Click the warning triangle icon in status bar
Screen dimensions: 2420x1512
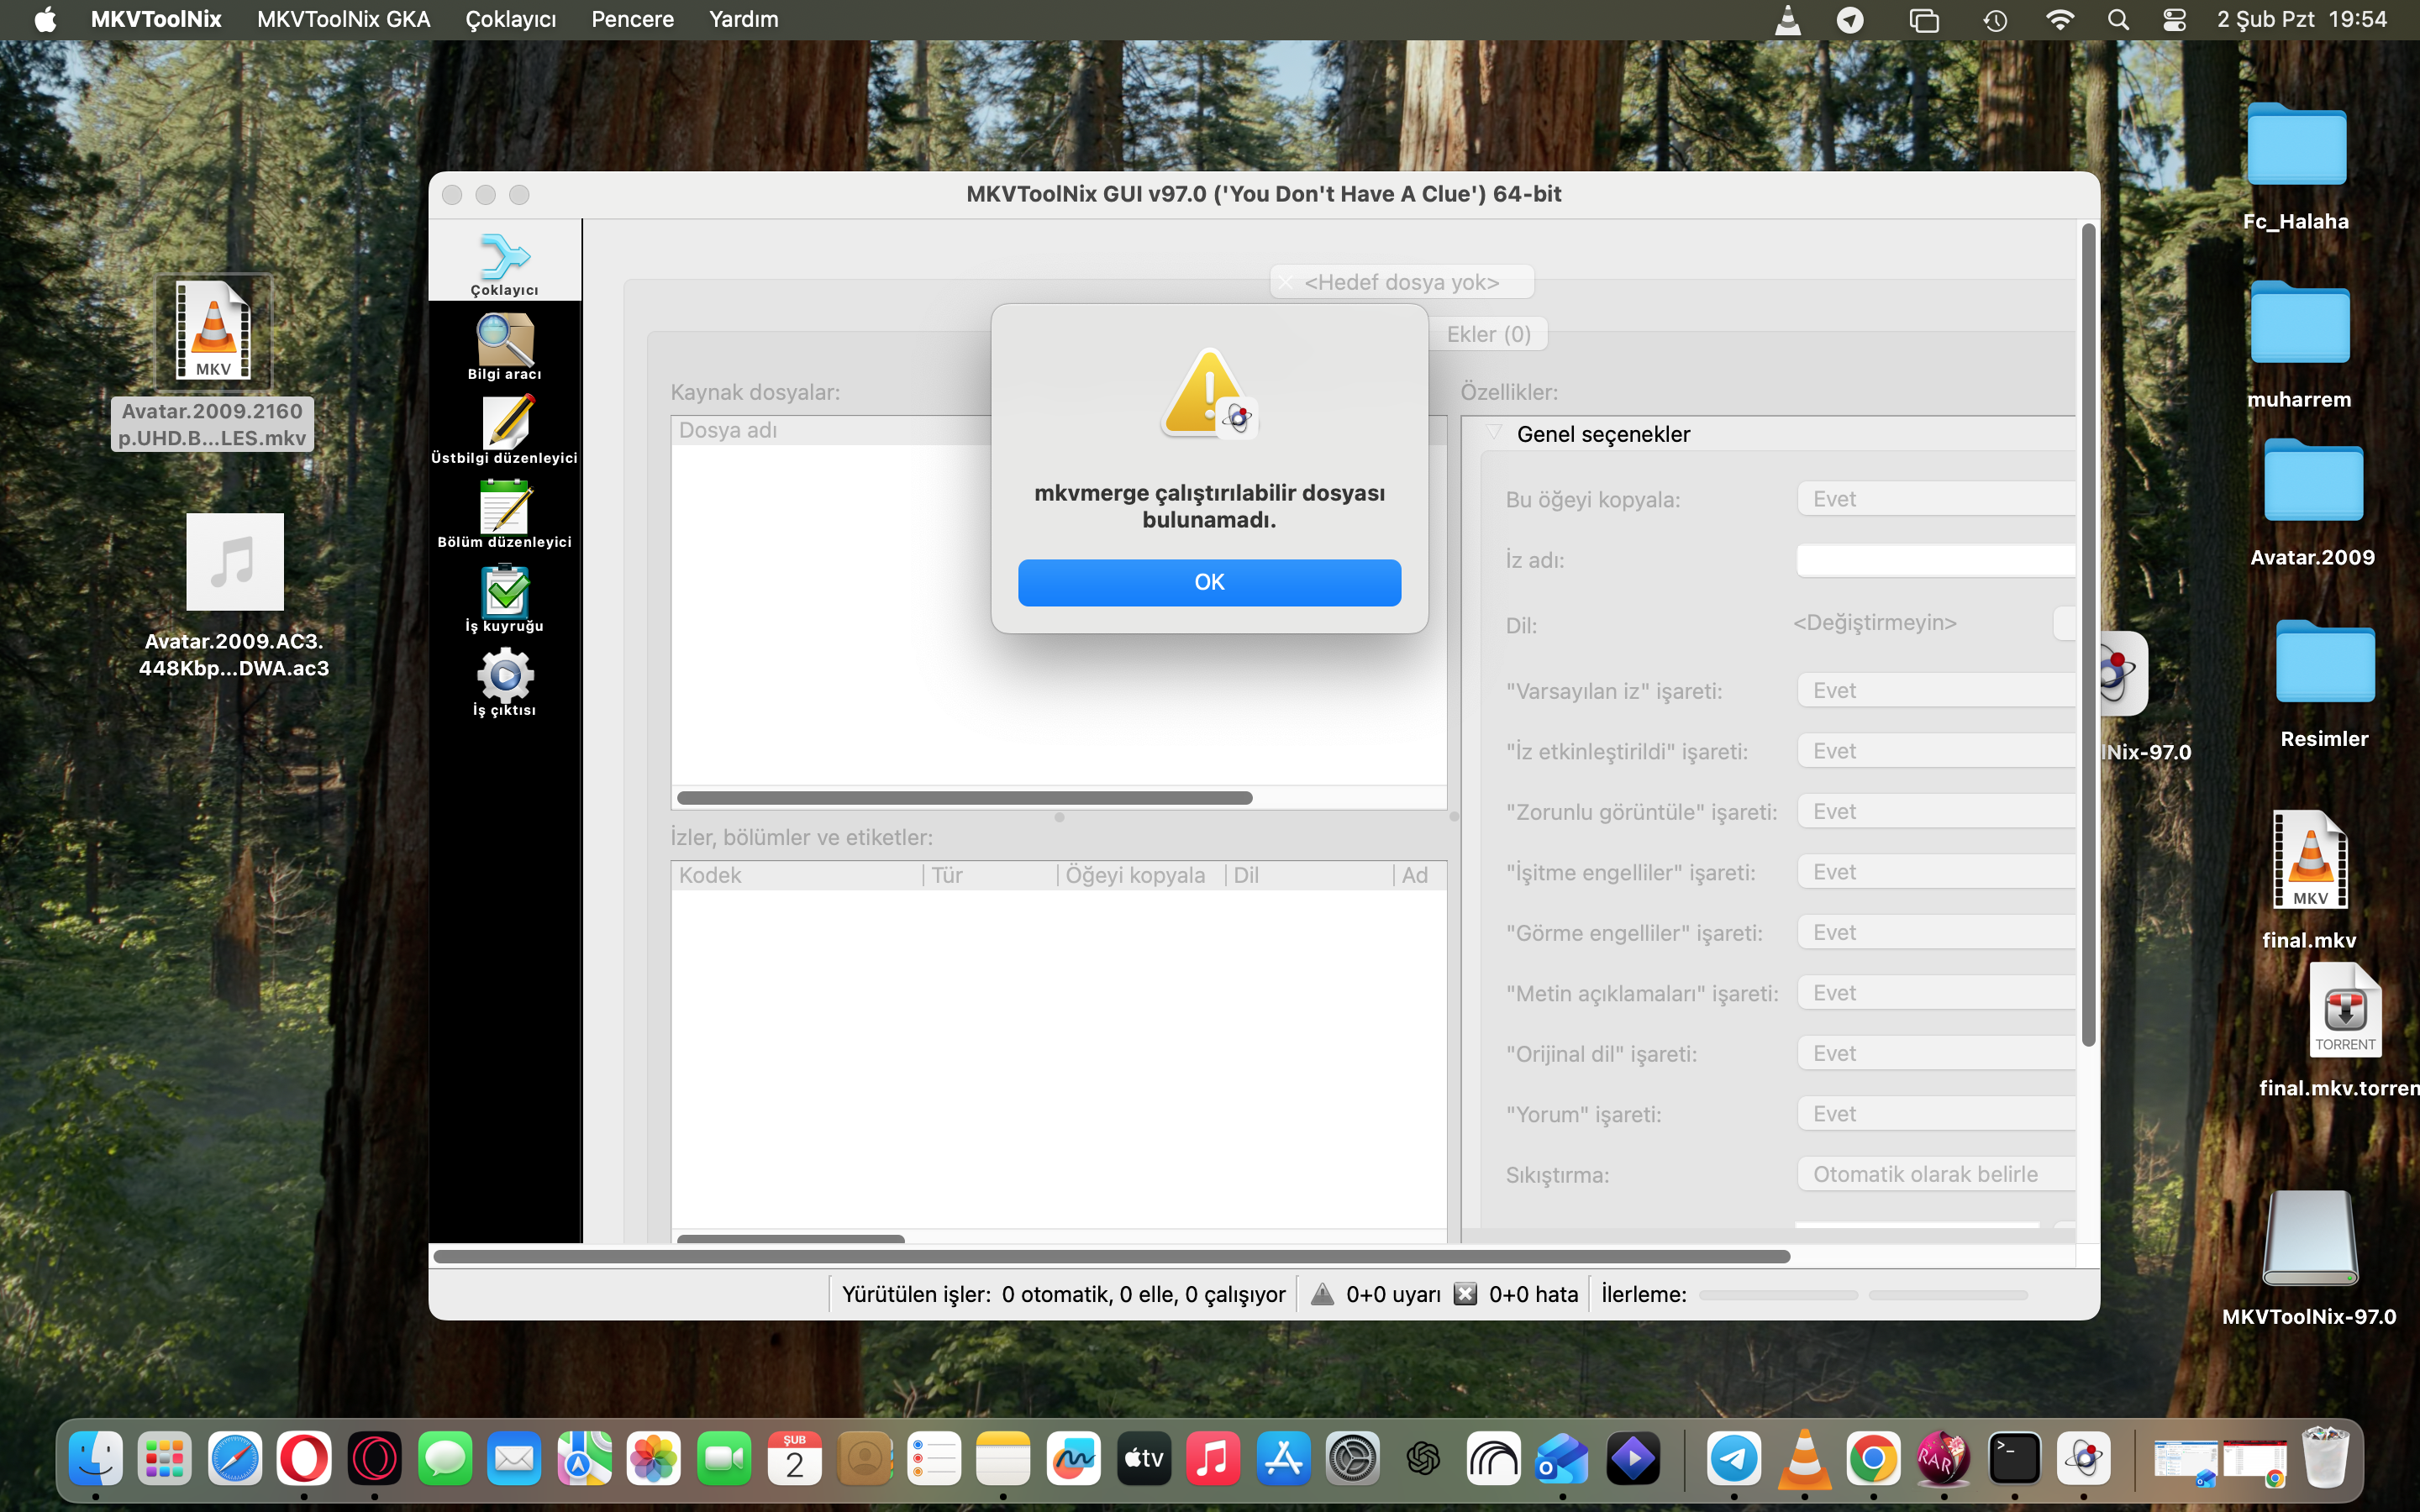(1322, 1294)
